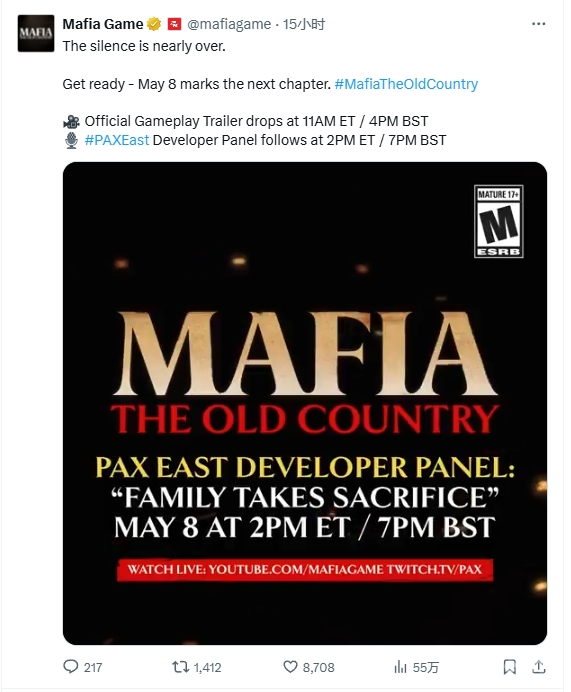Viewport: 571px width, 692px height.
Task: Click the Mafia Game display name
Action: [103, 24]
